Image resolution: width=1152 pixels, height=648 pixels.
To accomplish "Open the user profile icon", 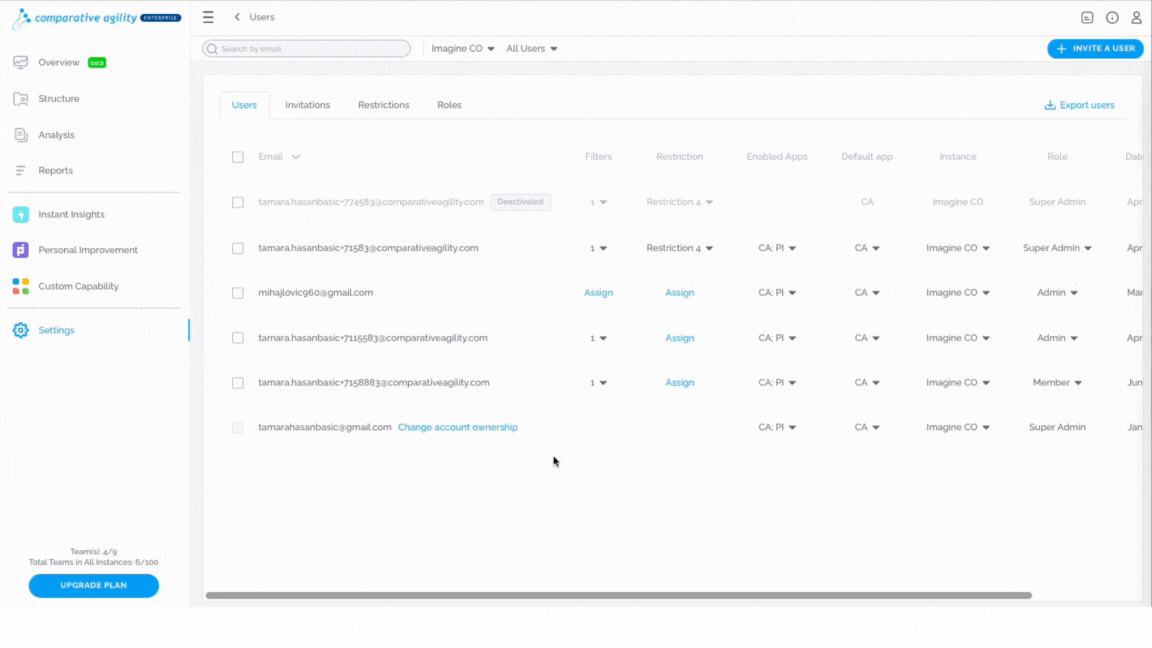I will [x=1136, y=18].
